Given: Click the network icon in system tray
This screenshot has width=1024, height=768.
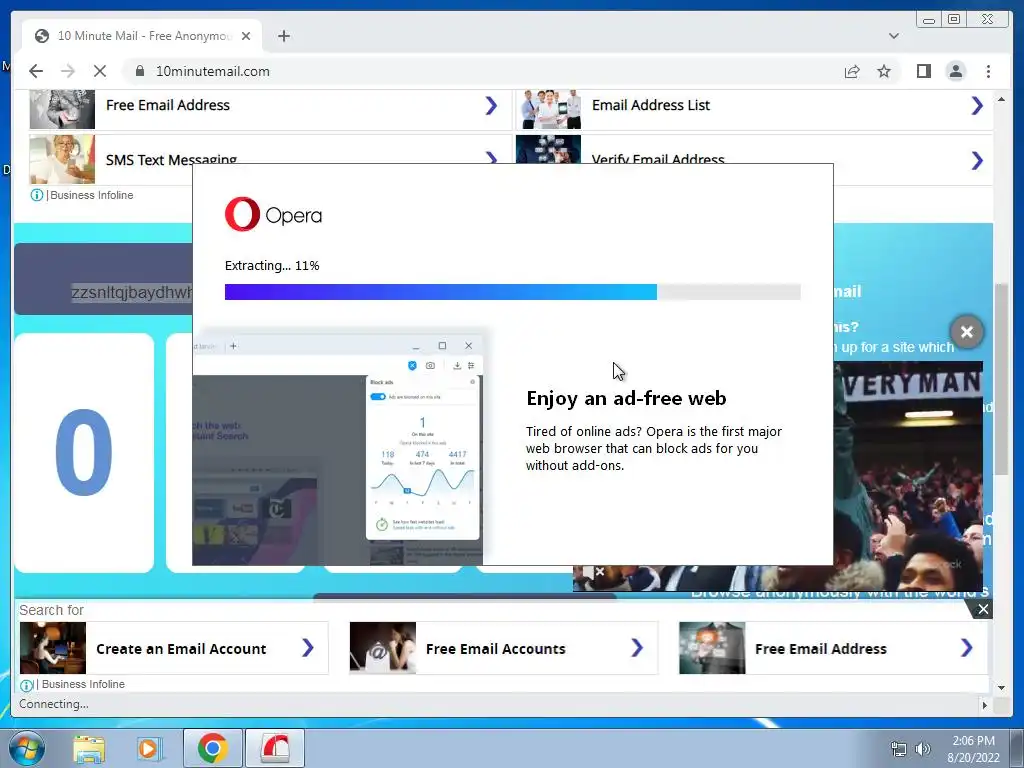Looking at the screenshot, I should 899,749.
